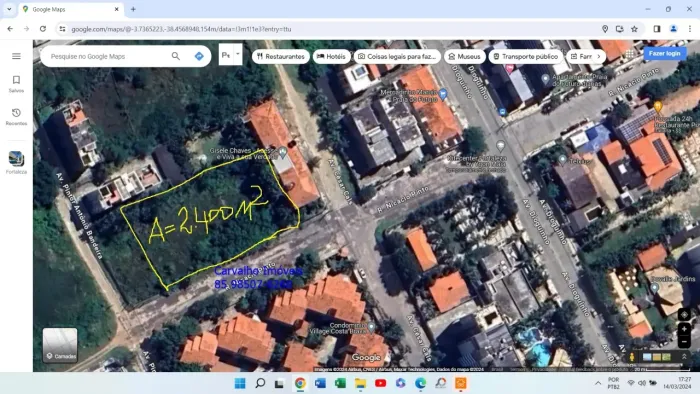Image resolution: width=700 pixels, height=394 pixels.
Task: Focus the Pesquise no Google Maps field
Action: coord(107,56)
